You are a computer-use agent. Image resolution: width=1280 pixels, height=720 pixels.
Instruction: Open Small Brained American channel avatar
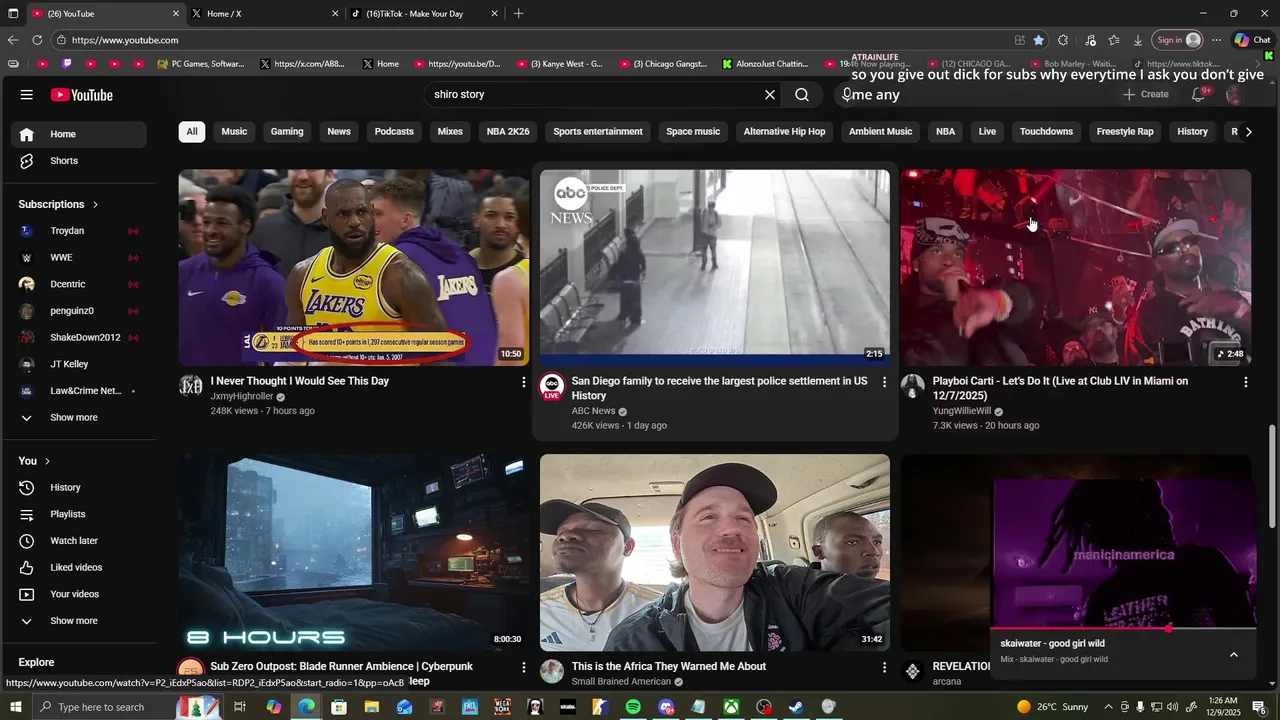click(x=552, y=671)
